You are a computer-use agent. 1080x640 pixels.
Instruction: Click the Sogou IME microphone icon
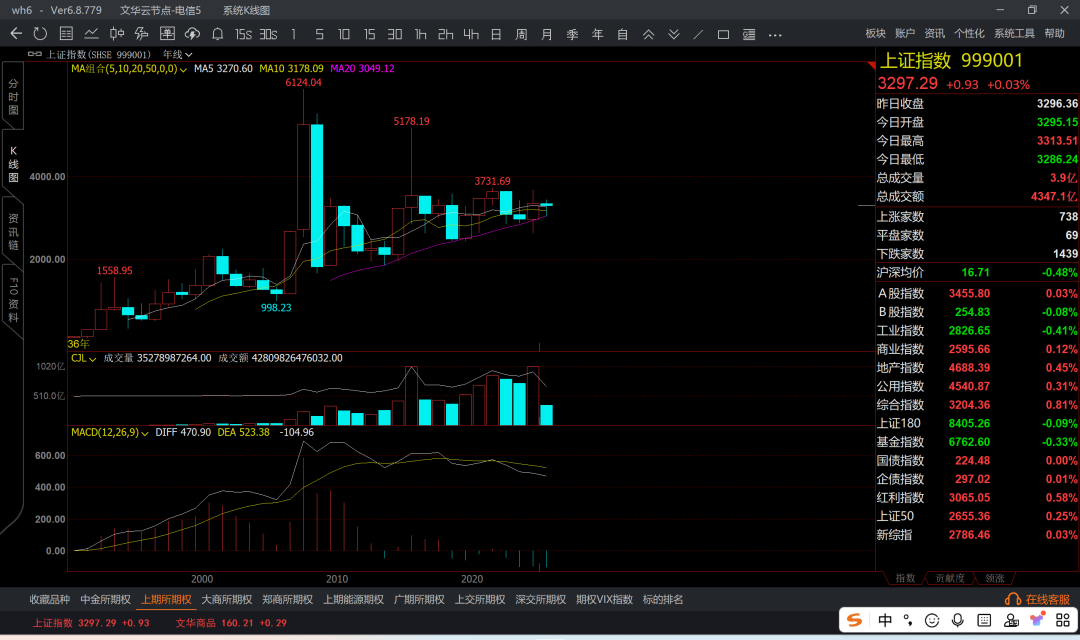pos(957,620)
